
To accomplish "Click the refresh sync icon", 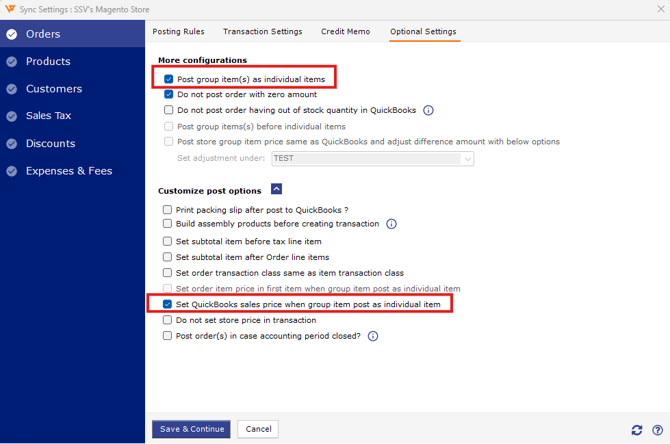I will [x=637, y=430].
